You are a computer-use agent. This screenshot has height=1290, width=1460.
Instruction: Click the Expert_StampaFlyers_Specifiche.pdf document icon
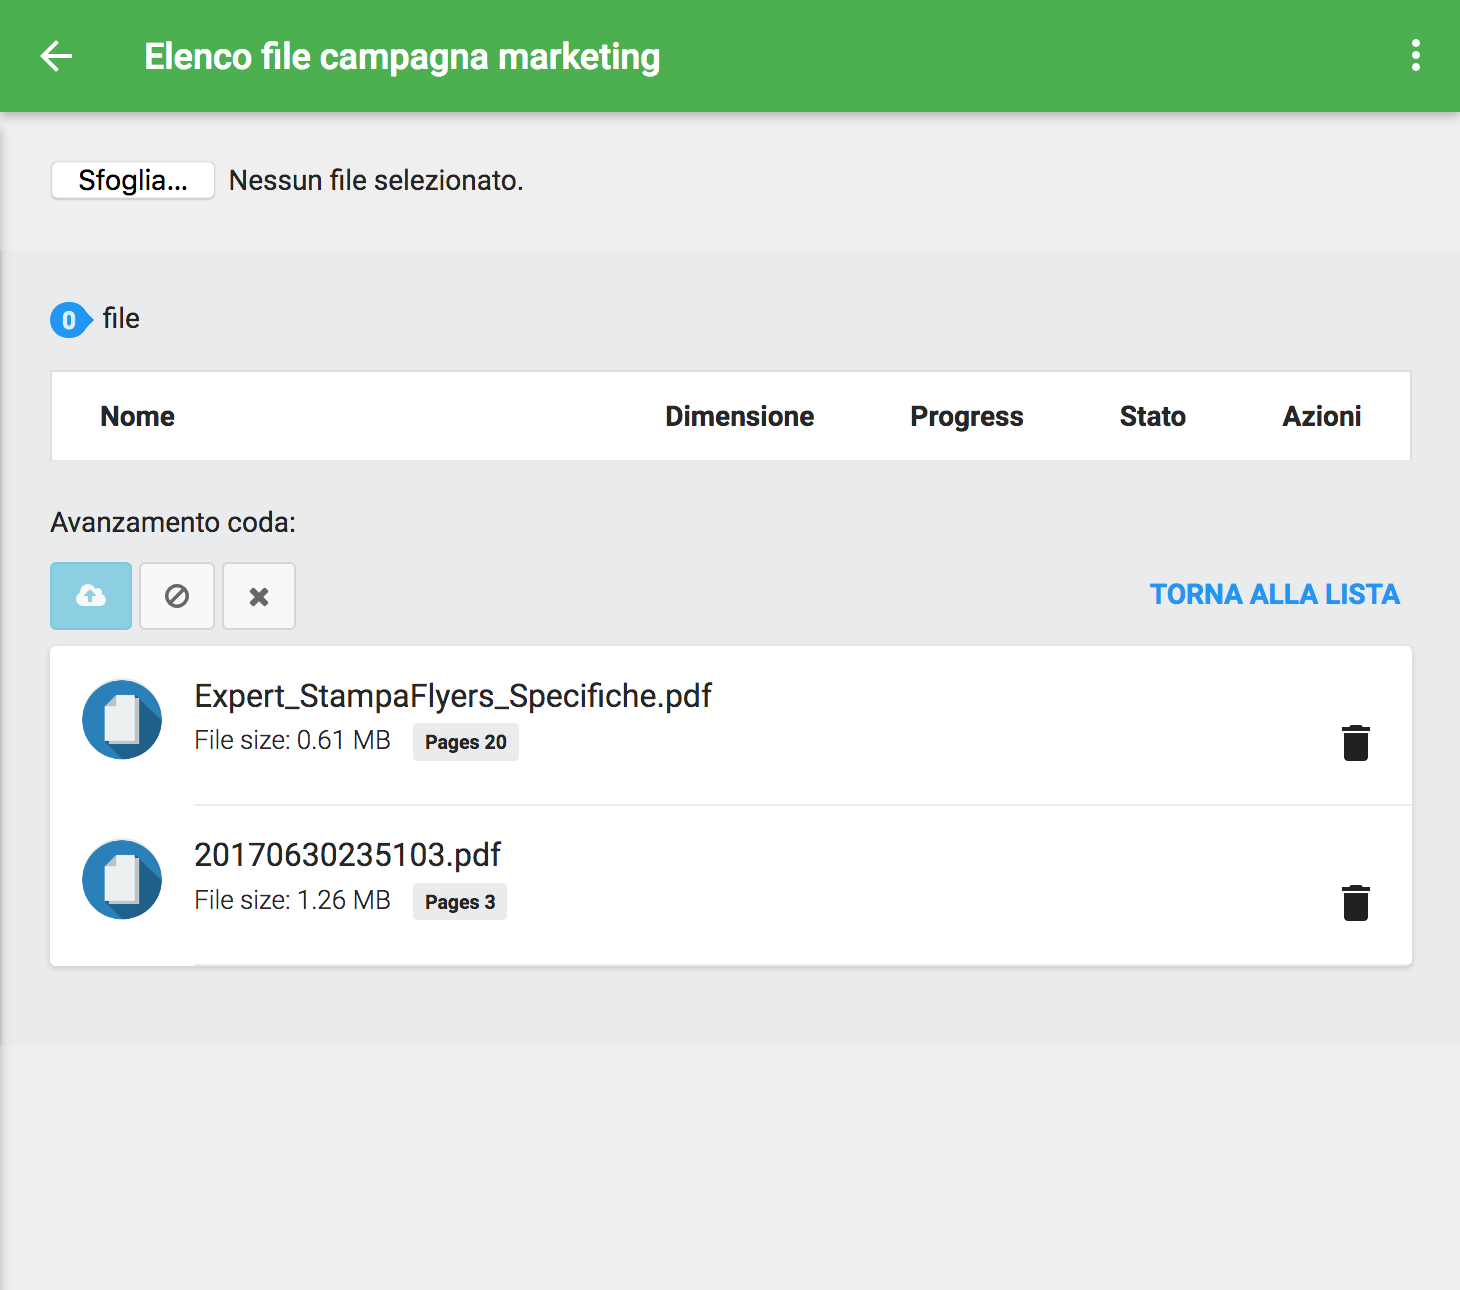pyautogui.click(x=122, y=720)
